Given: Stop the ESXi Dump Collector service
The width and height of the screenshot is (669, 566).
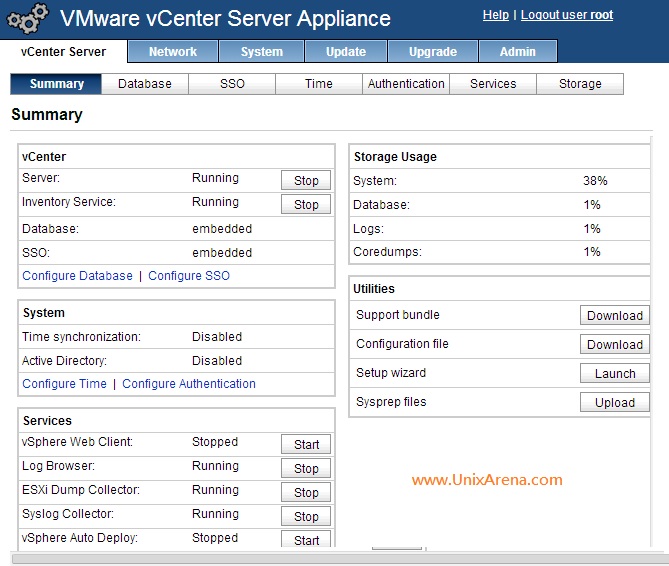Looking at the screenshot, I should (x=306, y=492).
